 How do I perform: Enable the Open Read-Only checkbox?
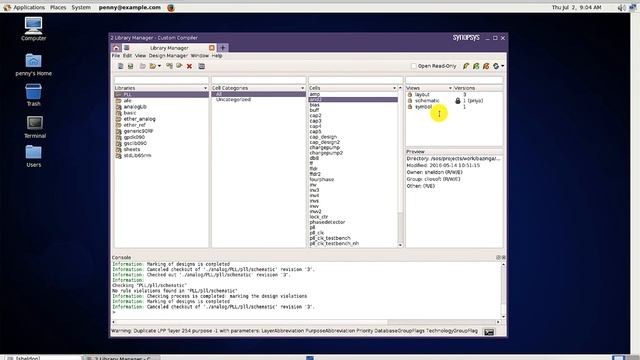[x=413, y=66]
